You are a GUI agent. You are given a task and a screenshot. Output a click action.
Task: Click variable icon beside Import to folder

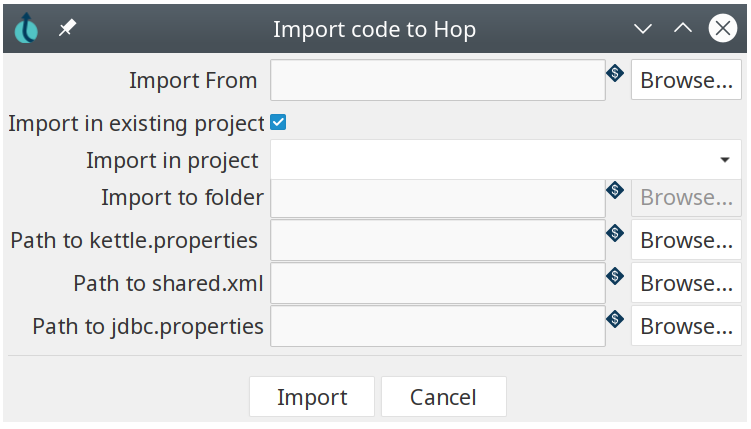tap(615, 190)
